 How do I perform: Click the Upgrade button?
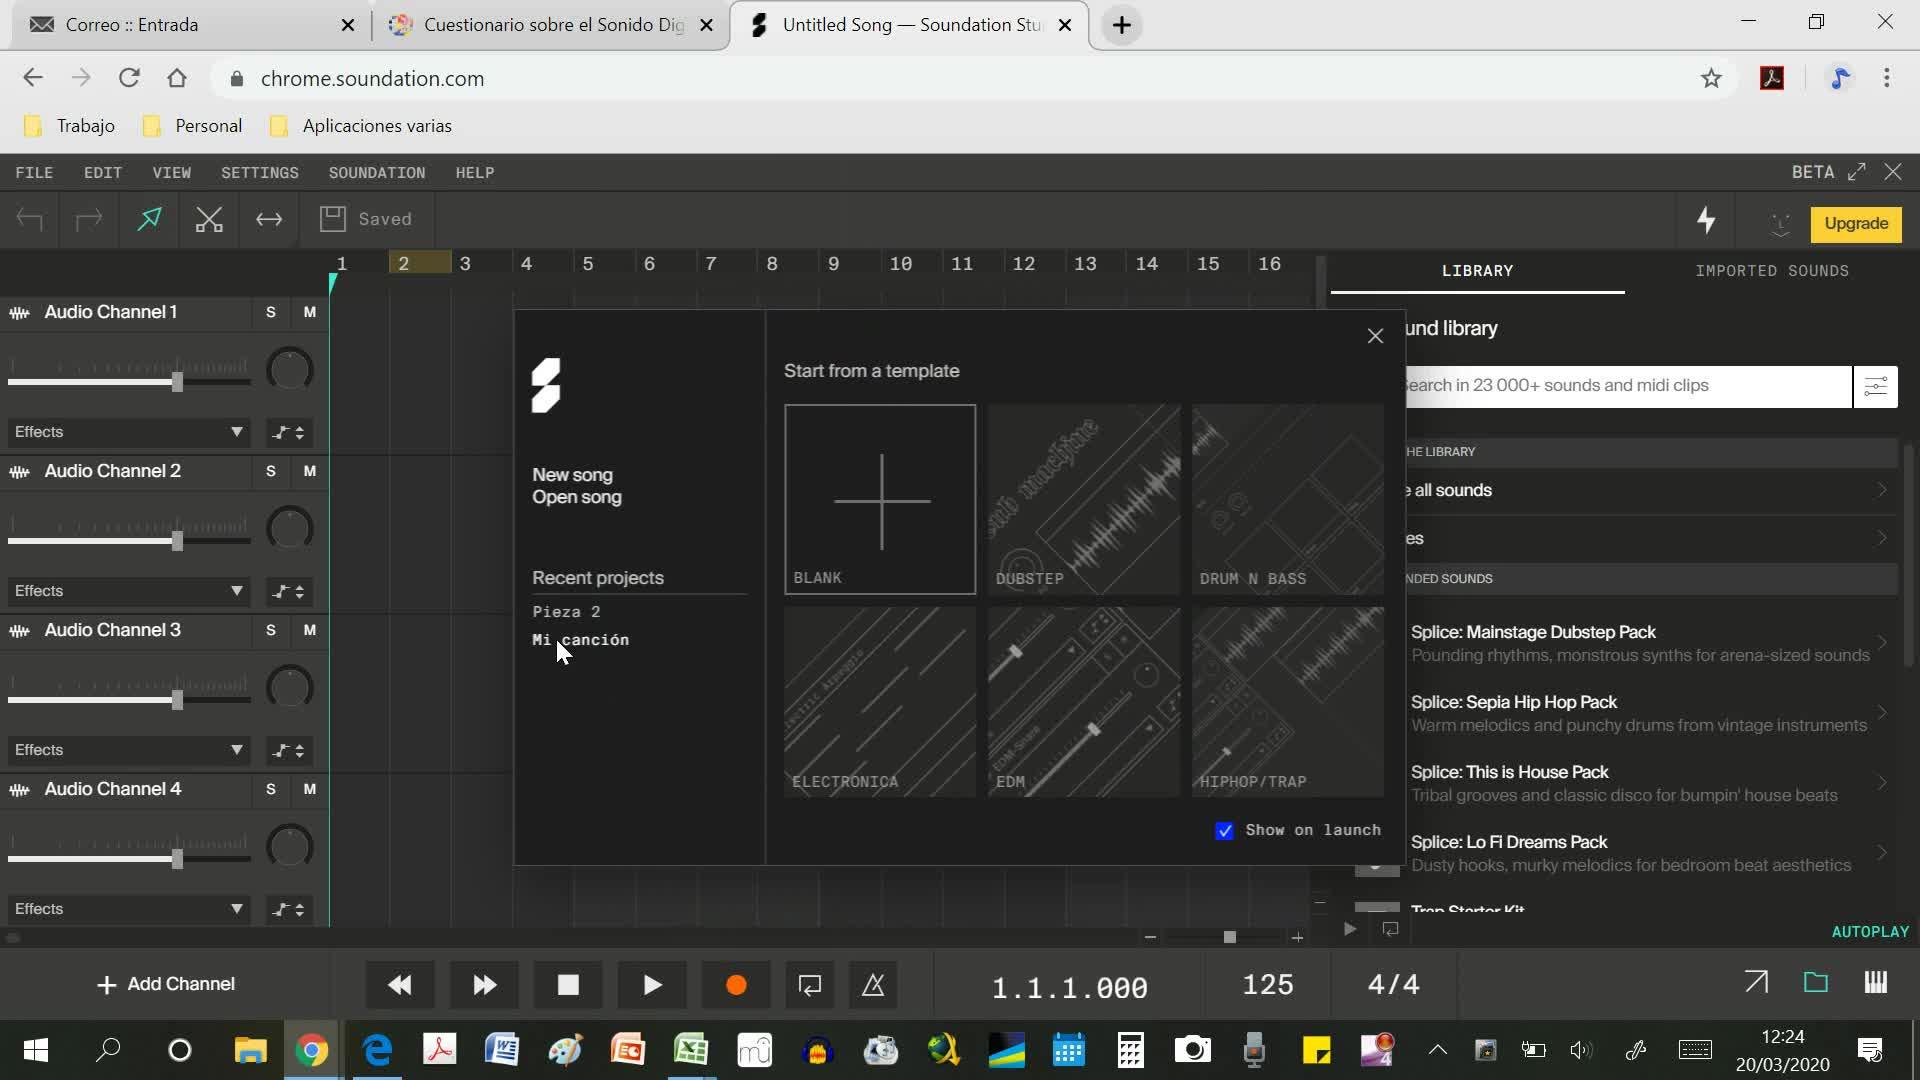1855,224
